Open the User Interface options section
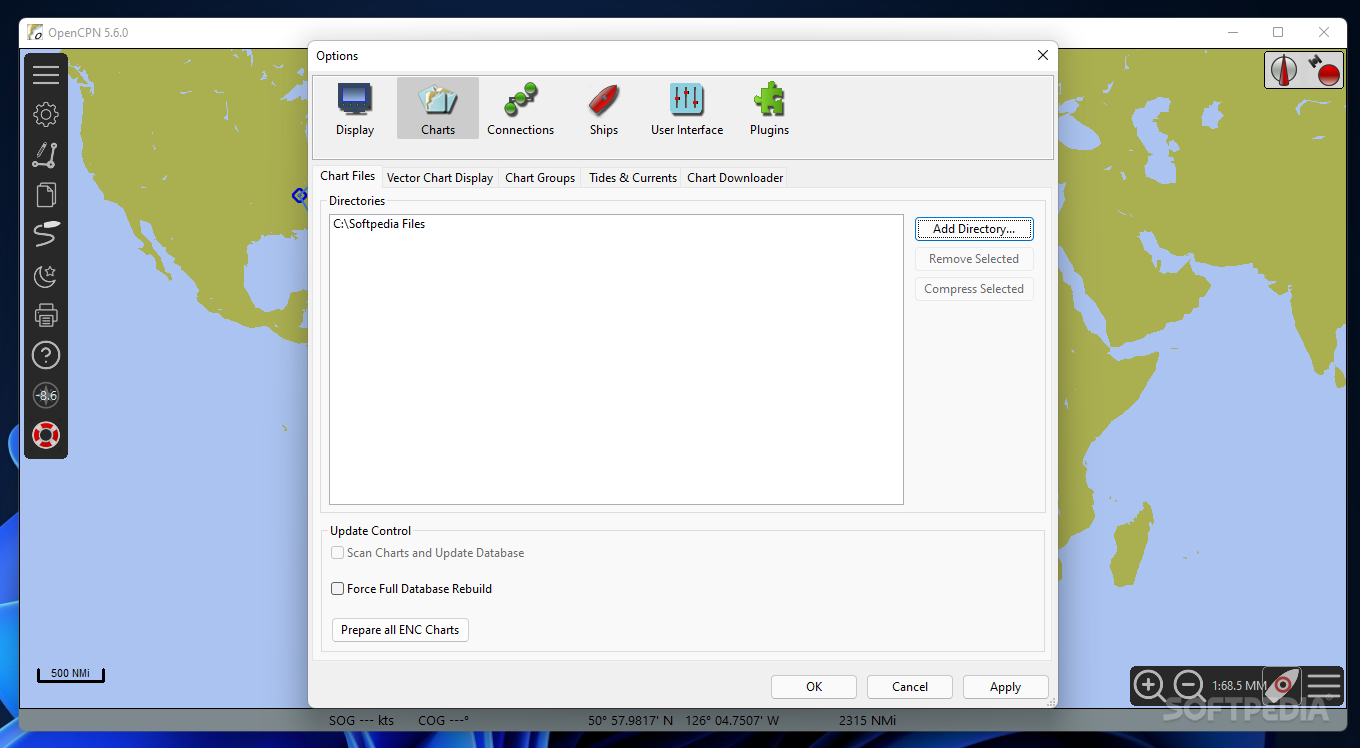 coord(686,108)
